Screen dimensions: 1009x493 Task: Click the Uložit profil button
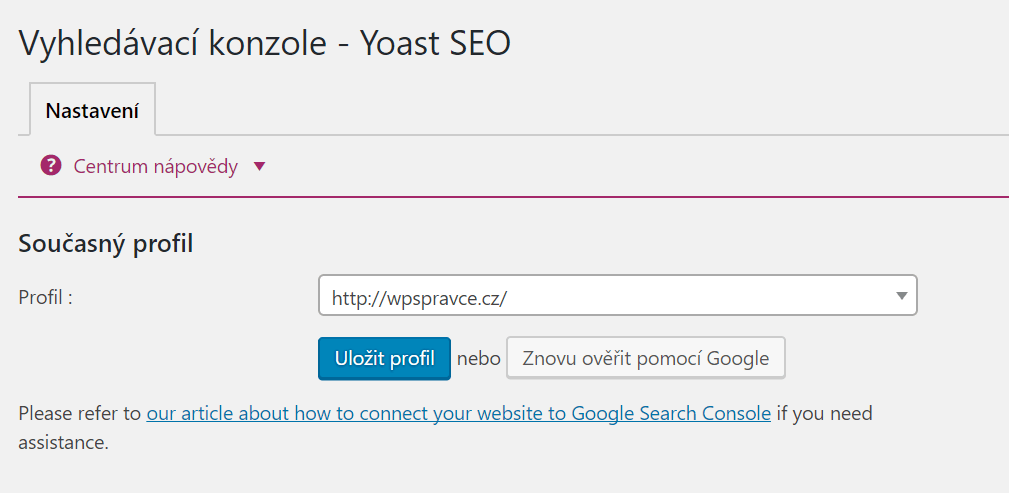384,358
